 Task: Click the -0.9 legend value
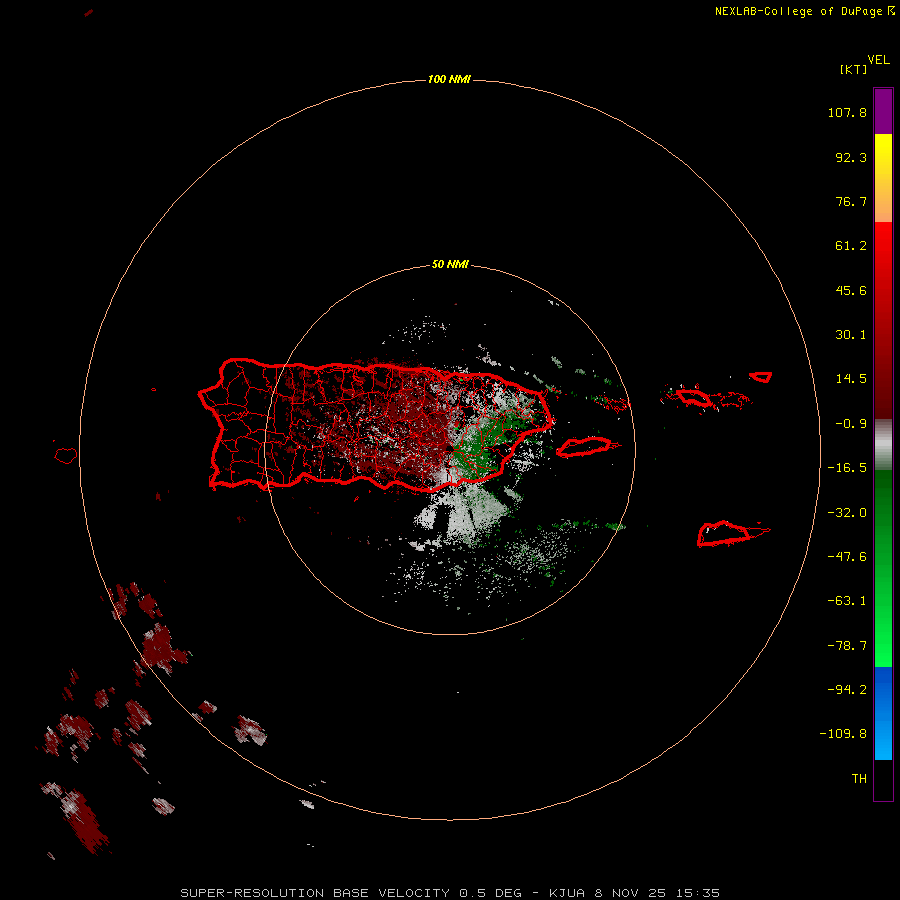pos(851,424)
